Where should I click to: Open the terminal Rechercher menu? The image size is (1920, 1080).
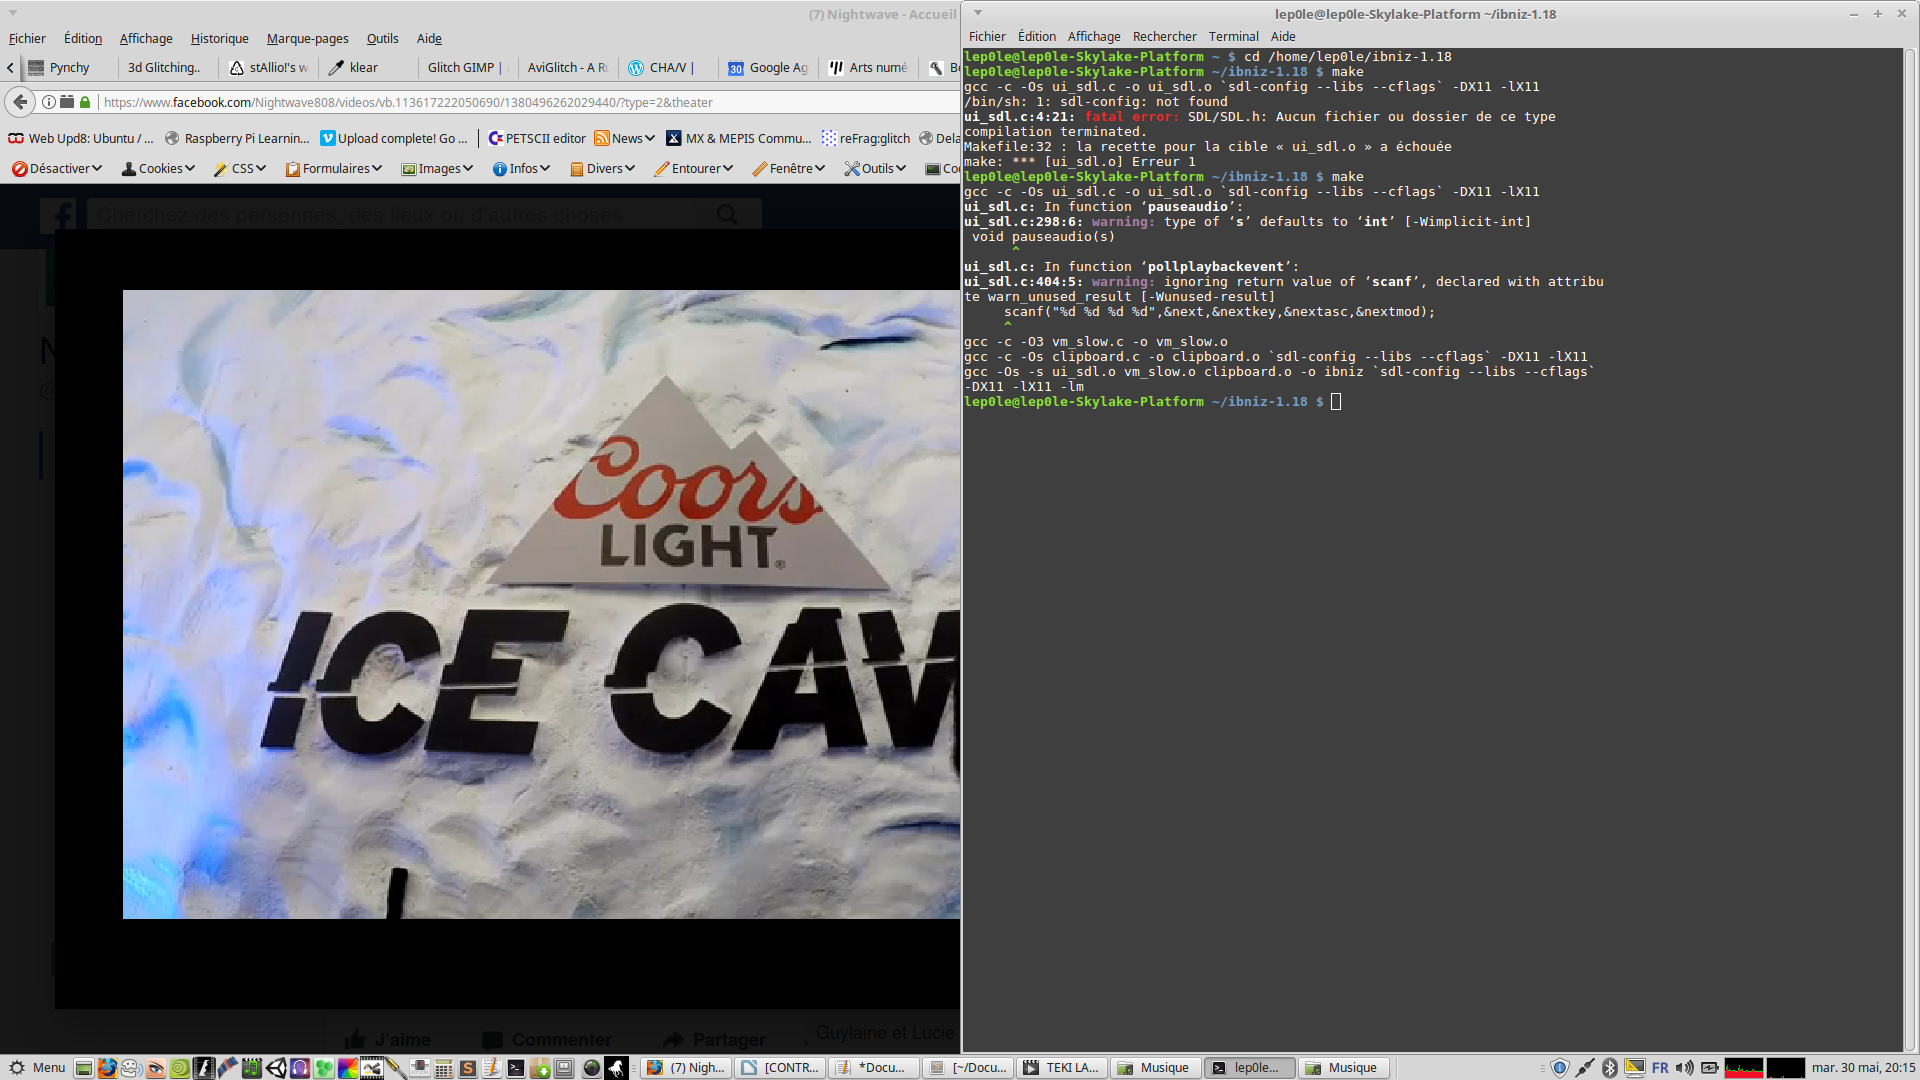click(x=1164, y=37)
